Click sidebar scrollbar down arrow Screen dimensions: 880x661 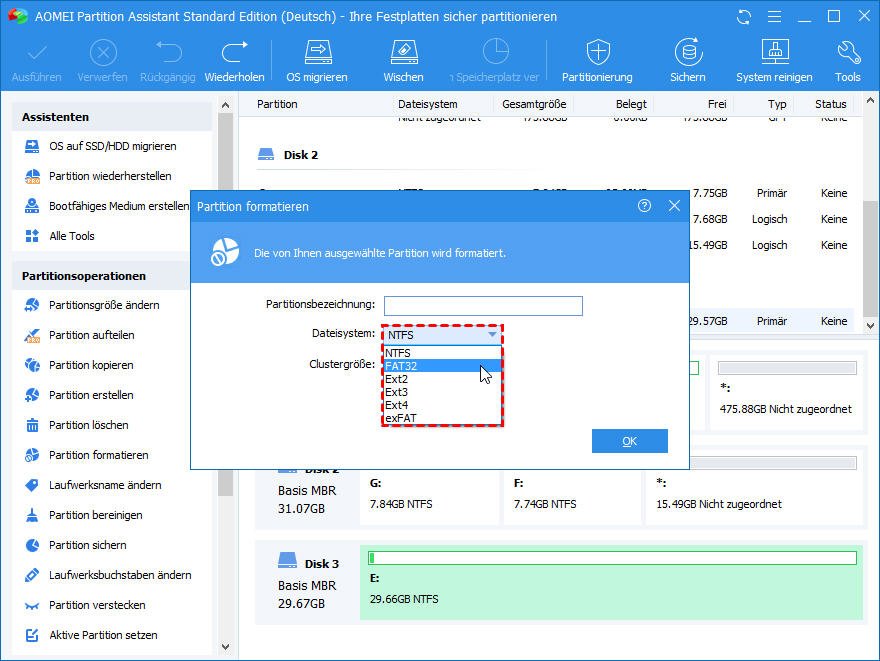pyautogui.click(x=226, y=646)
